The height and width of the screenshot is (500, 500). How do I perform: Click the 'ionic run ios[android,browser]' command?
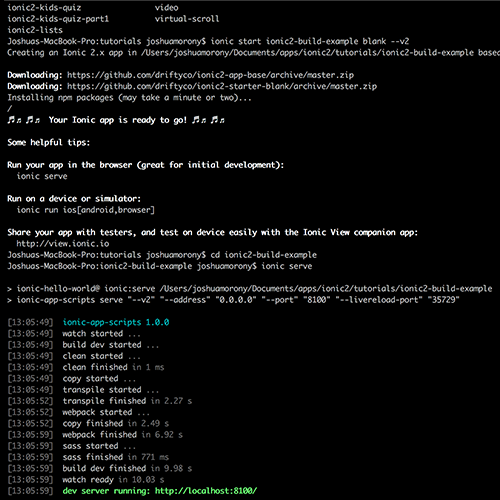(86, 210)
